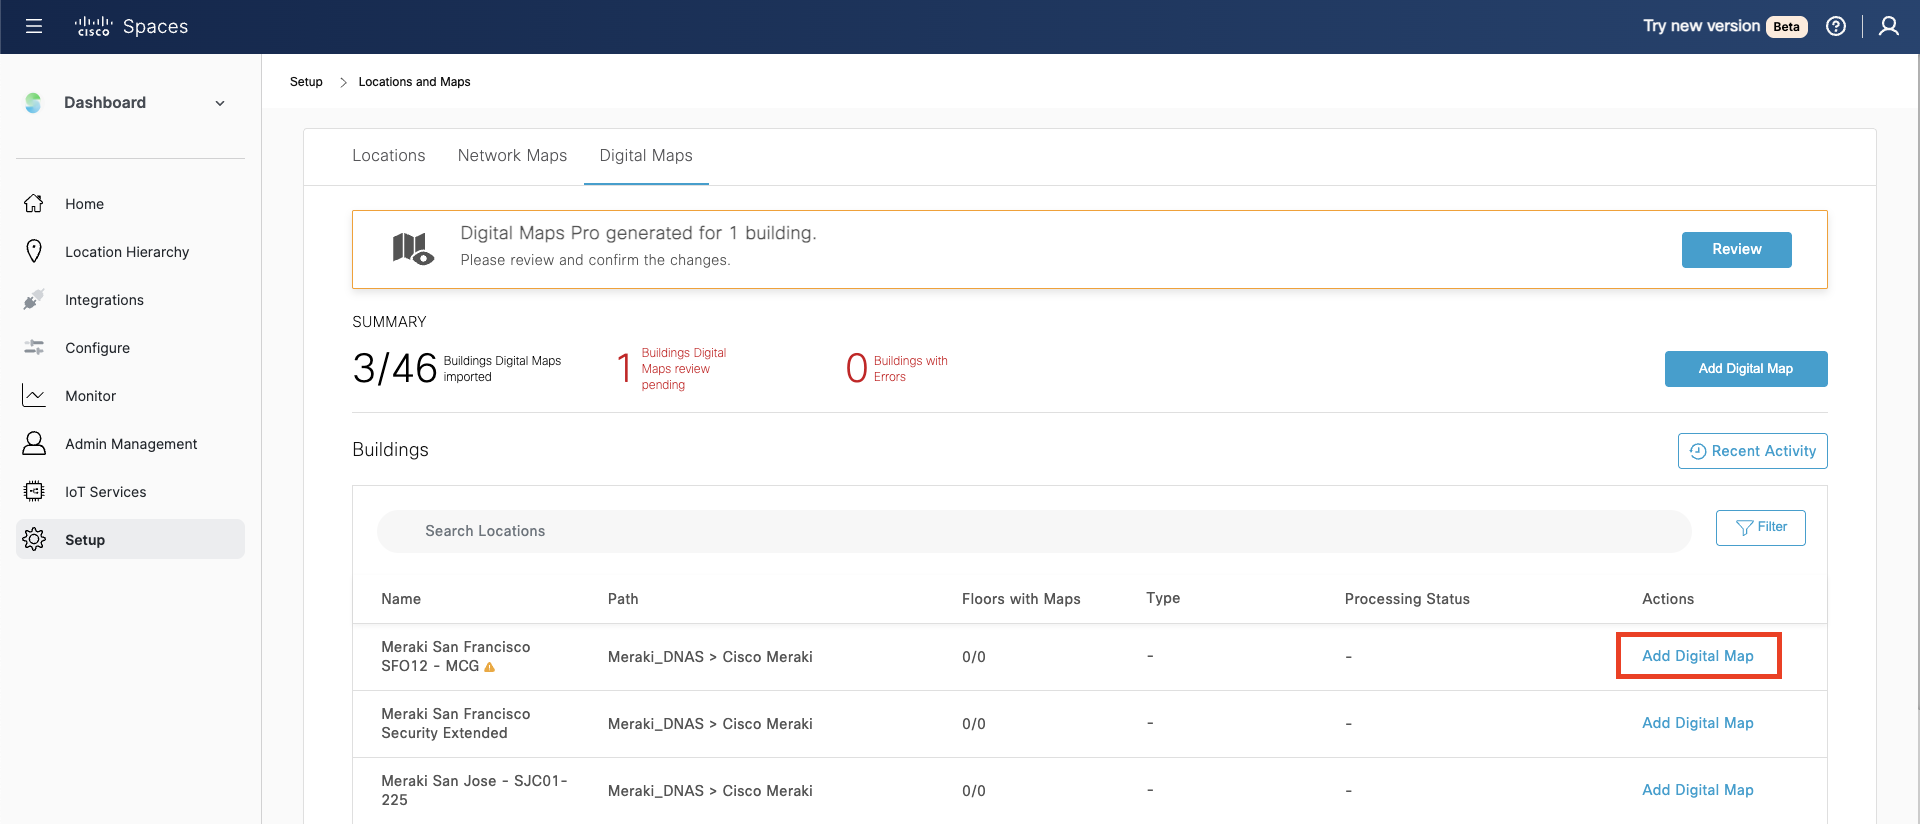The image size is (1920, 824).
Task: Click the Home house icon in sidebar
Action: click(x=34, y=204)
